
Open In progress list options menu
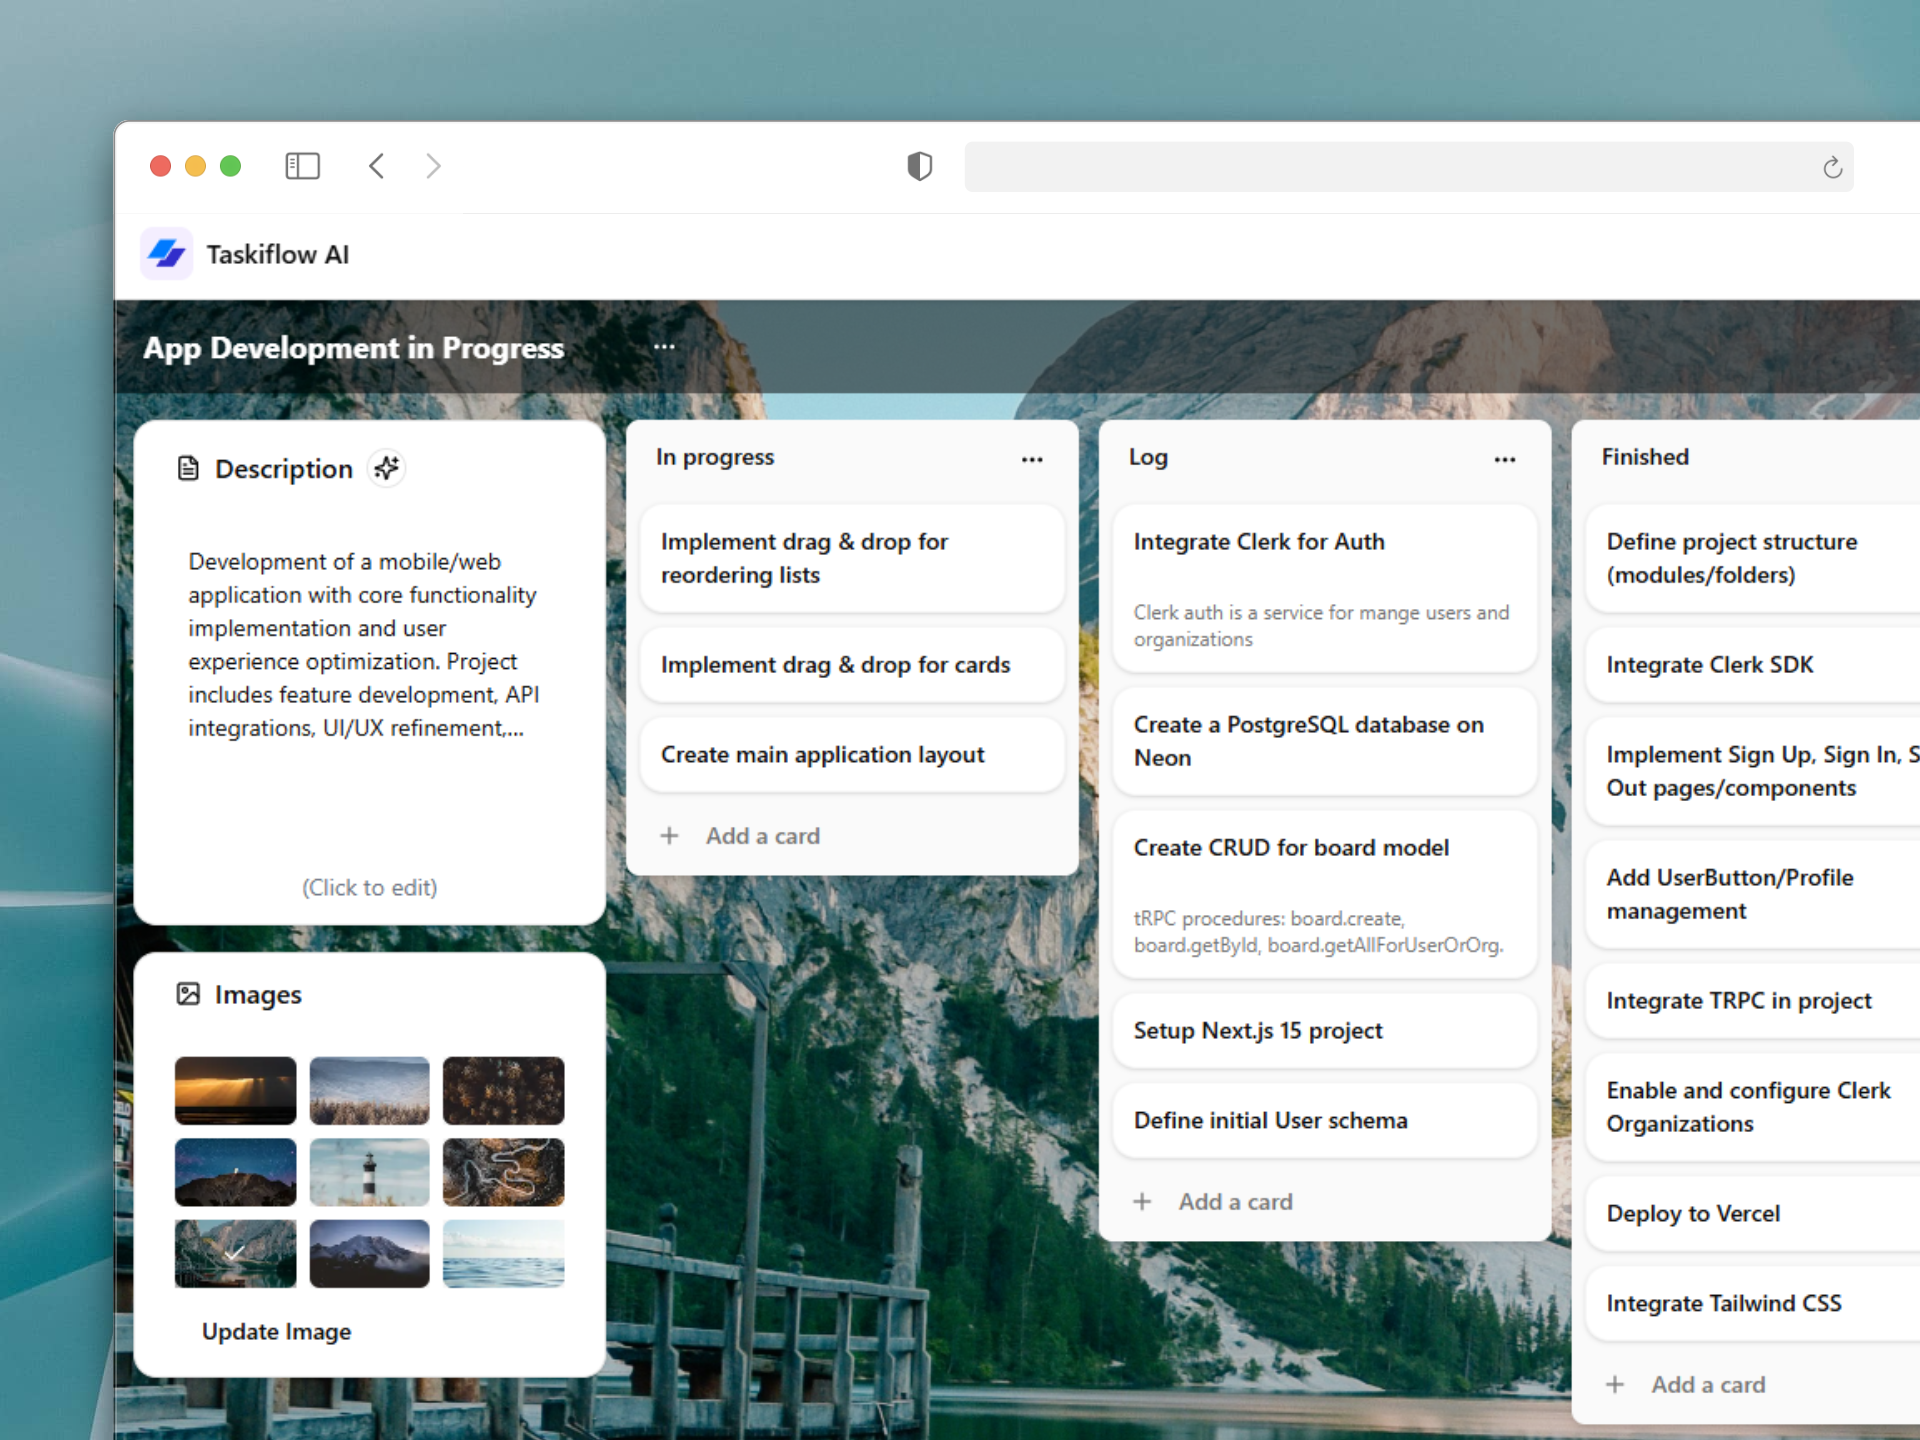(x=1032, y=459)
